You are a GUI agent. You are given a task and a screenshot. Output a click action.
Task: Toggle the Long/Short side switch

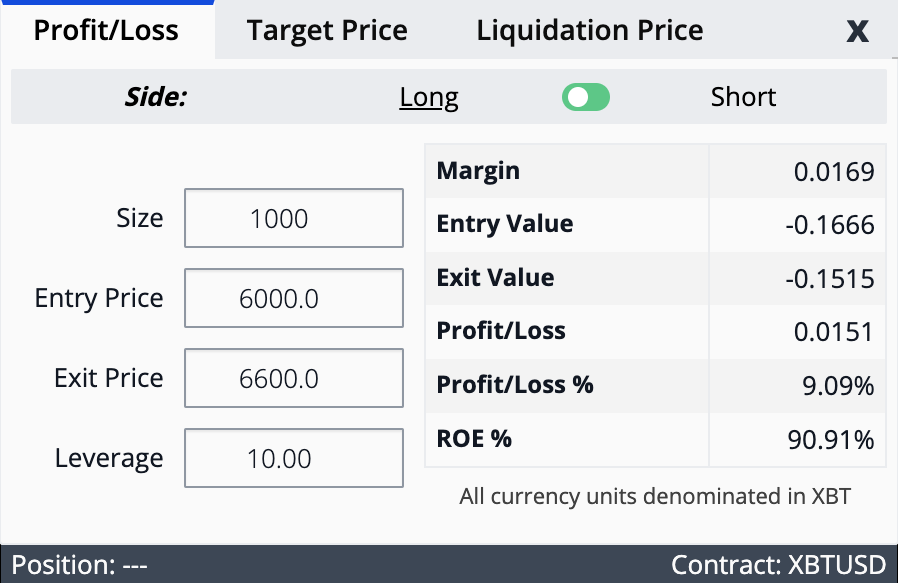pyautogui.click(x=585, y=97)
